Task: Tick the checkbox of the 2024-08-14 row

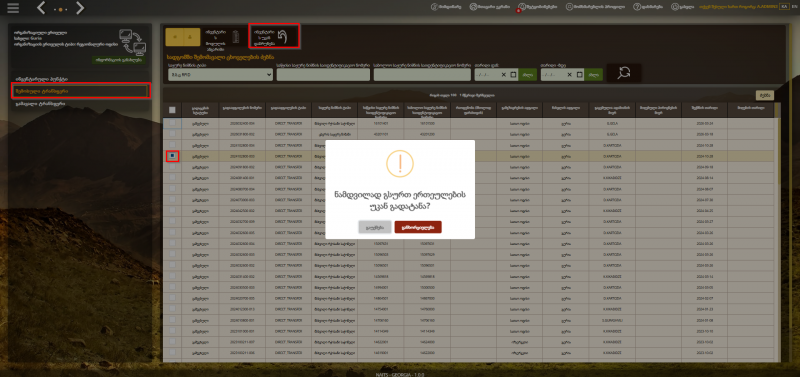Action: click(172, 177)
